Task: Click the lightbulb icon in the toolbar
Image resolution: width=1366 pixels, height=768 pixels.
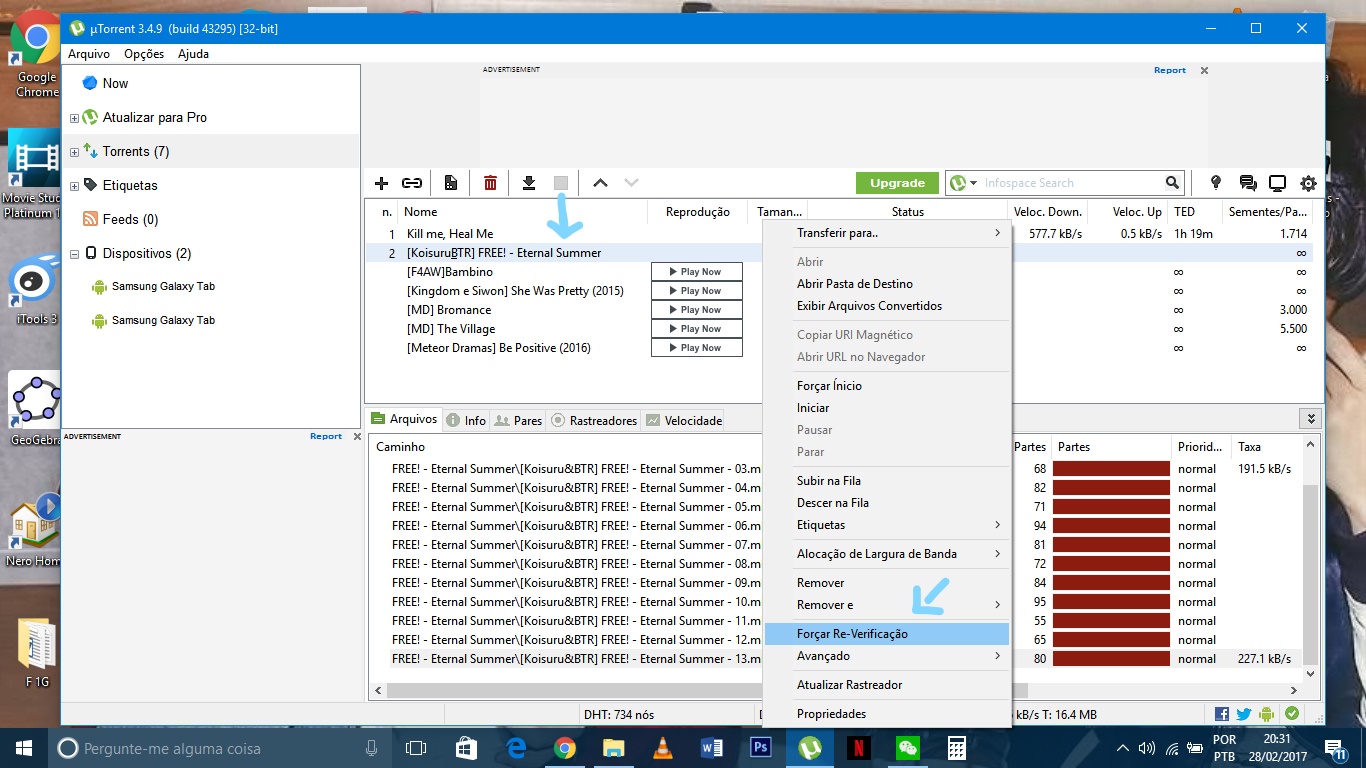Action: (x=1216, y=183)
